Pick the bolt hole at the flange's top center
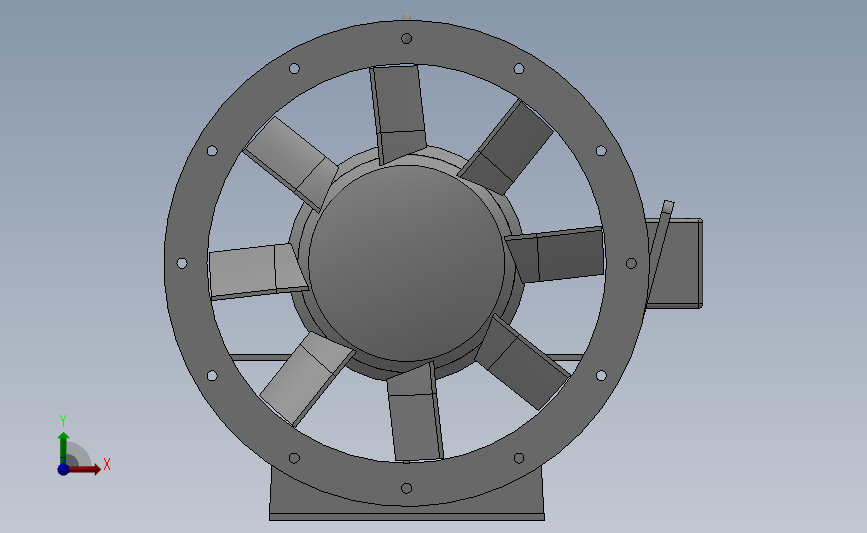867x533 pixels. click(x=406, y=39)
